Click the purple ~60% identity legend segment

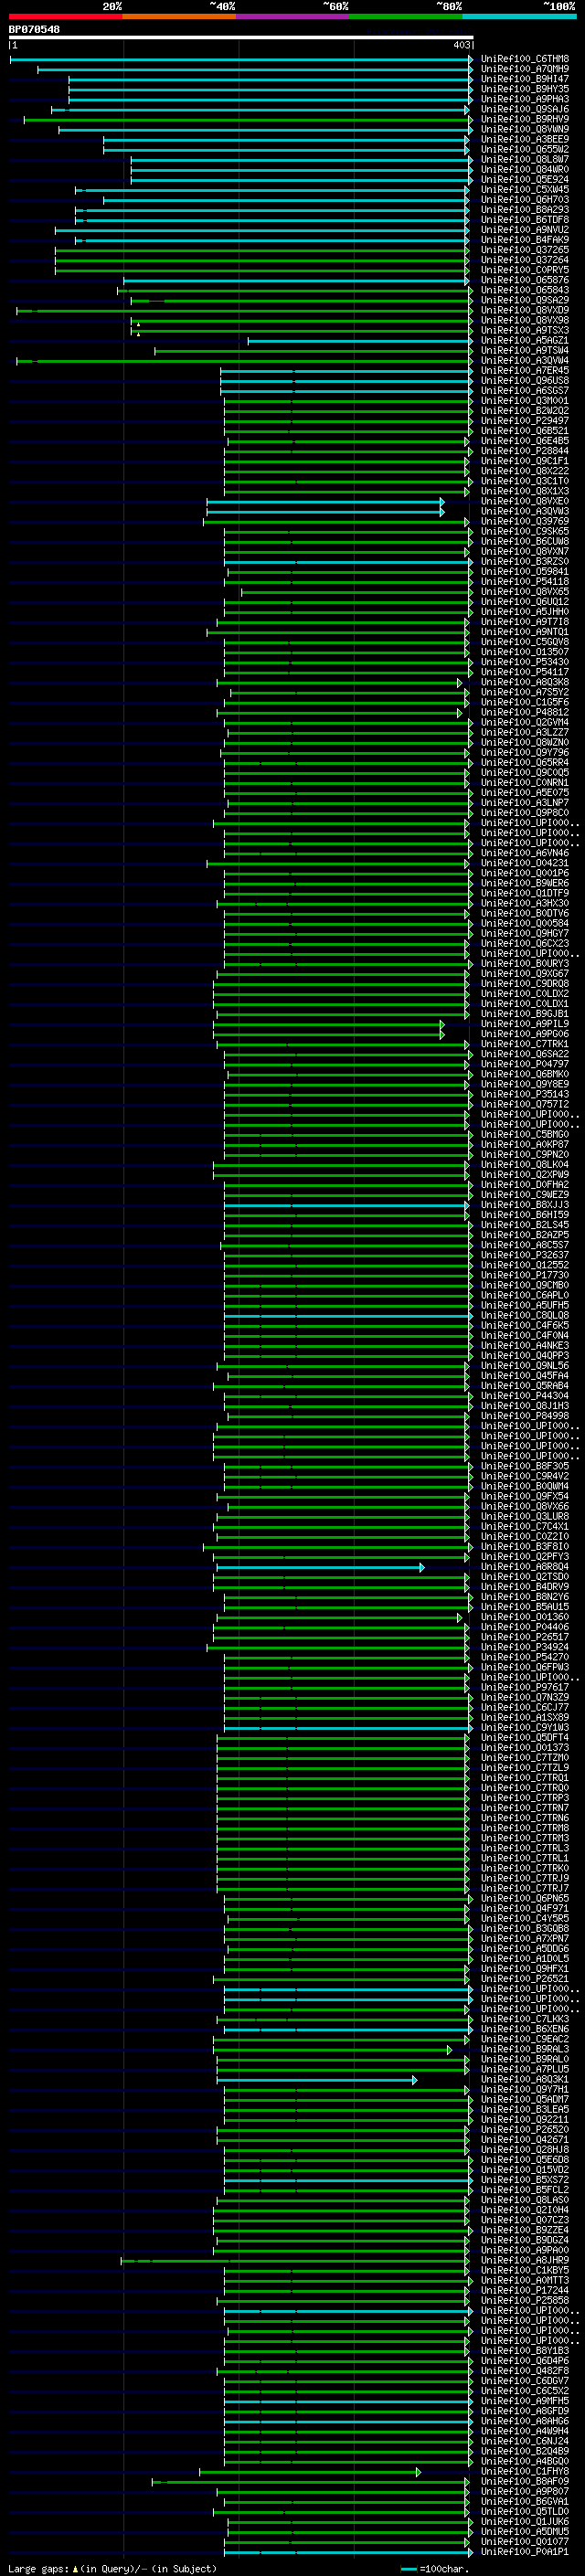pyautogui.click(x=293, y=16)
